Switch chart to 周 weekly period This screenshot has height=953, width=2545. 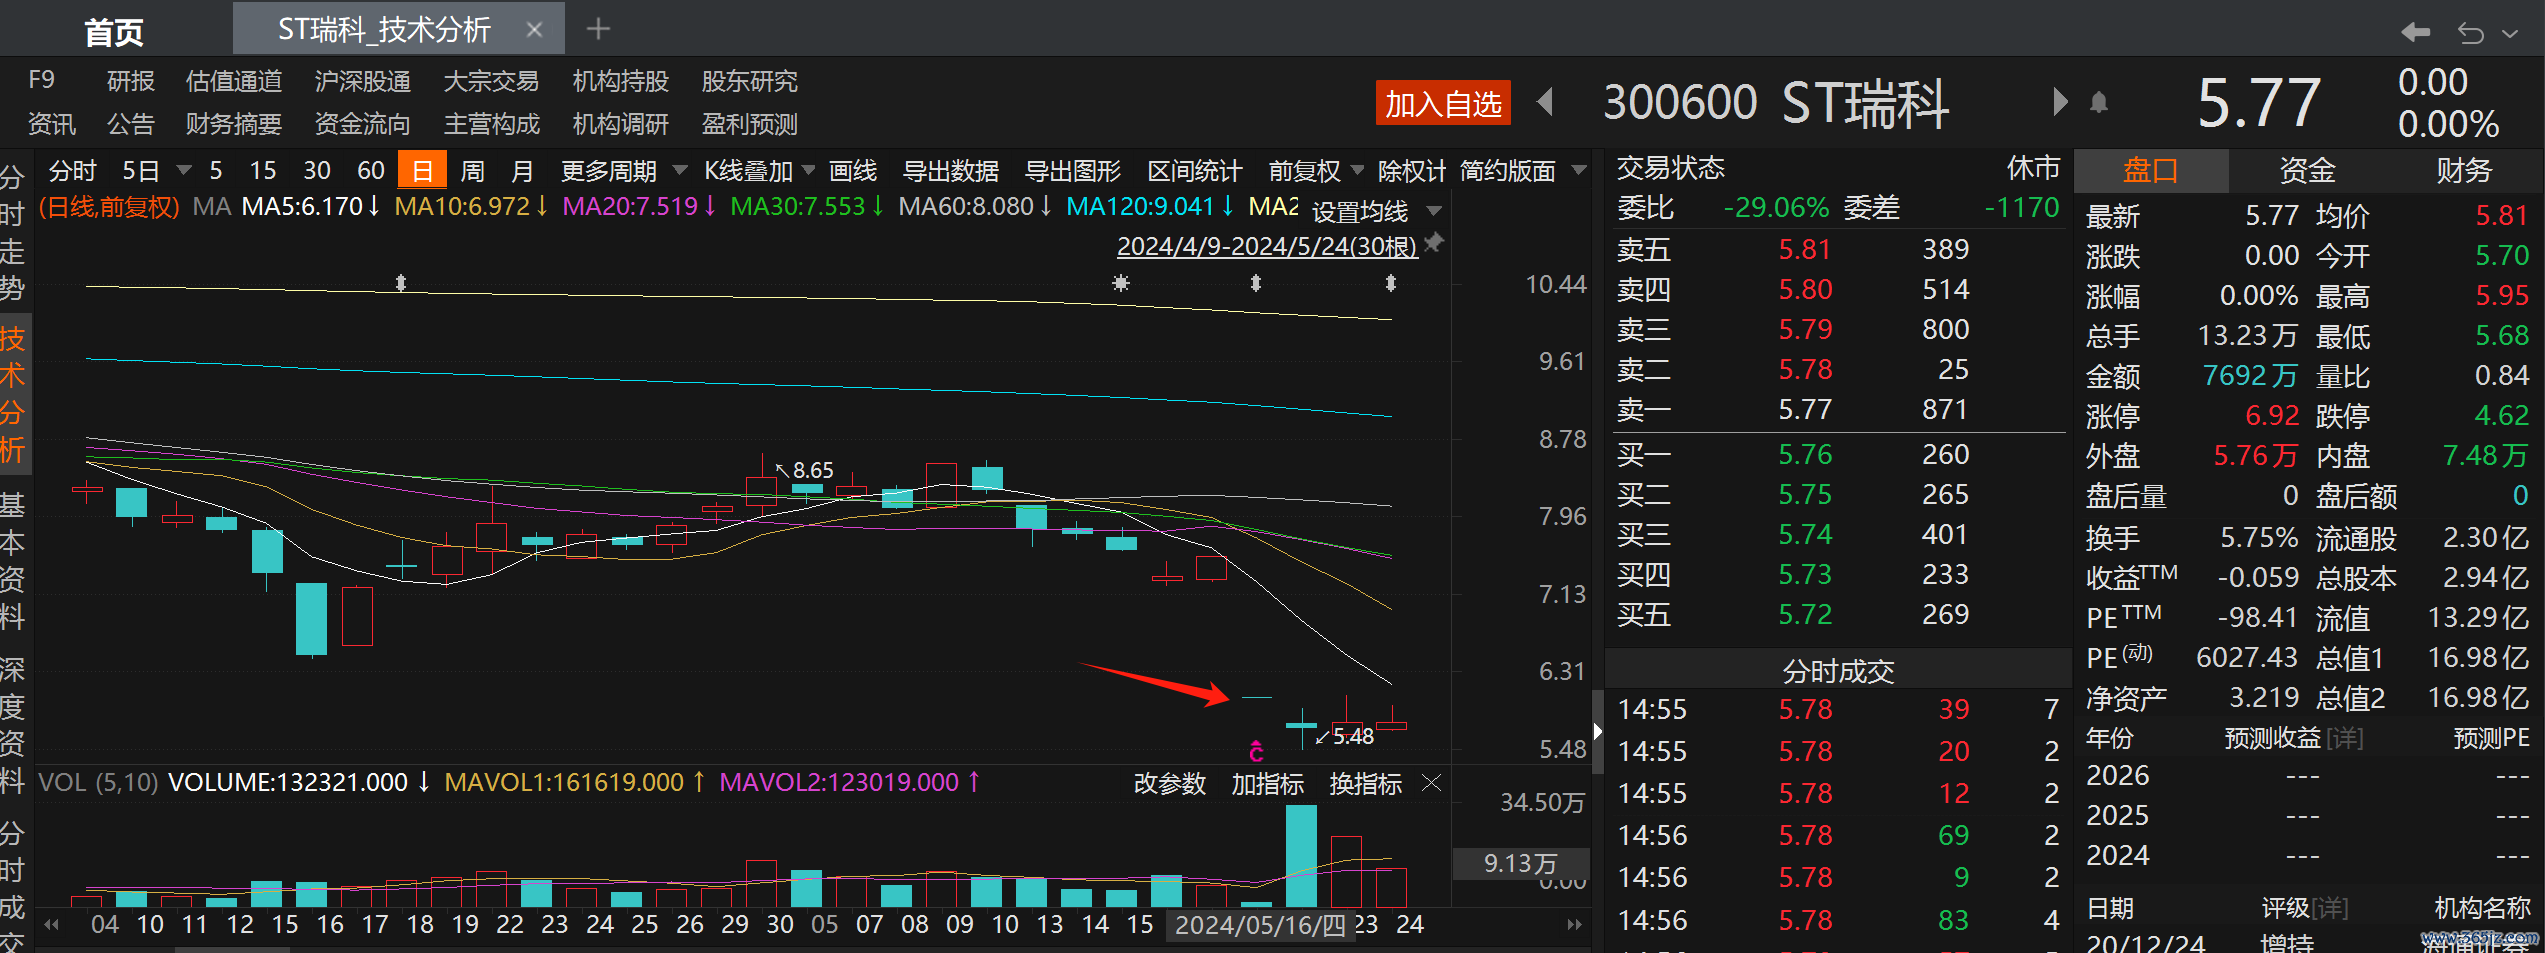click(472, 171)
